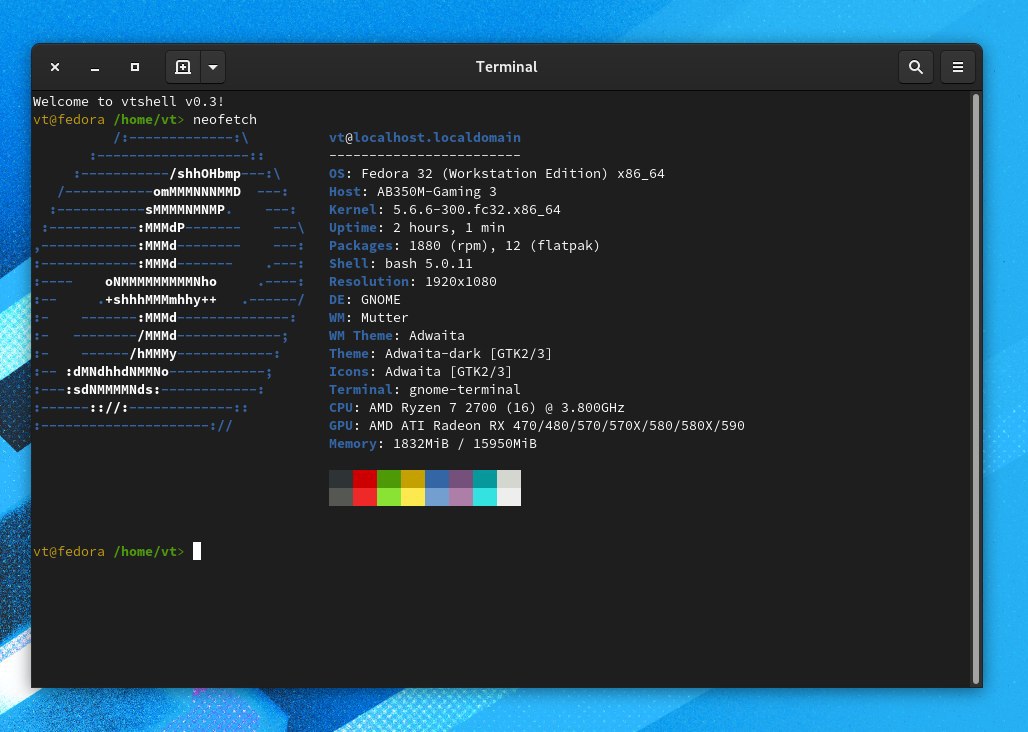
Task: Open the terminal search icon
Action: click(915, 67)
